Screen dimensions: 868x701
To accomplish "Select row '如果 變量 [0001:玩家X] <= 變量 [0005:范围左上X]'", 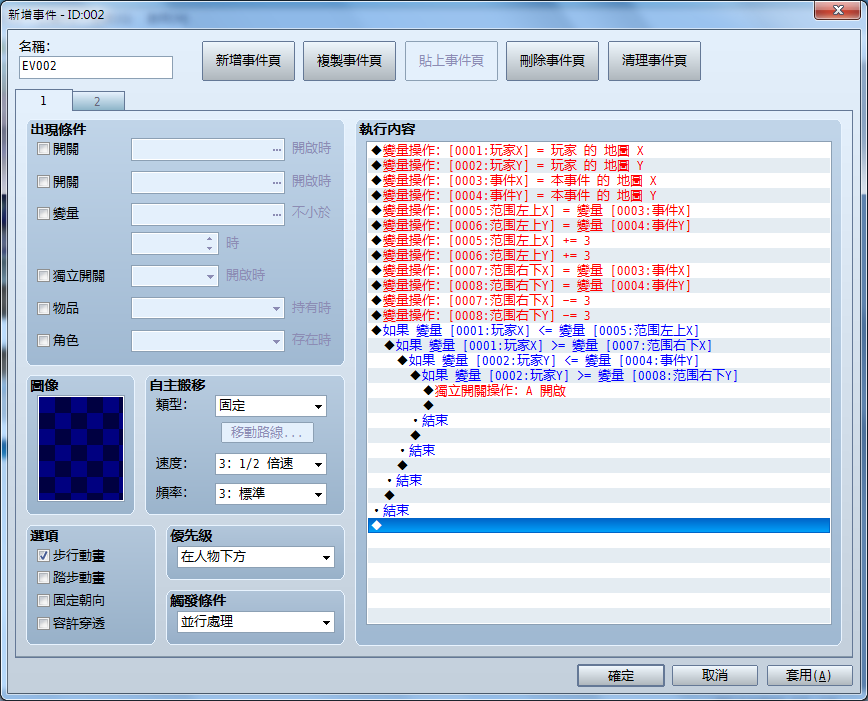I will [x=599, y=331].
